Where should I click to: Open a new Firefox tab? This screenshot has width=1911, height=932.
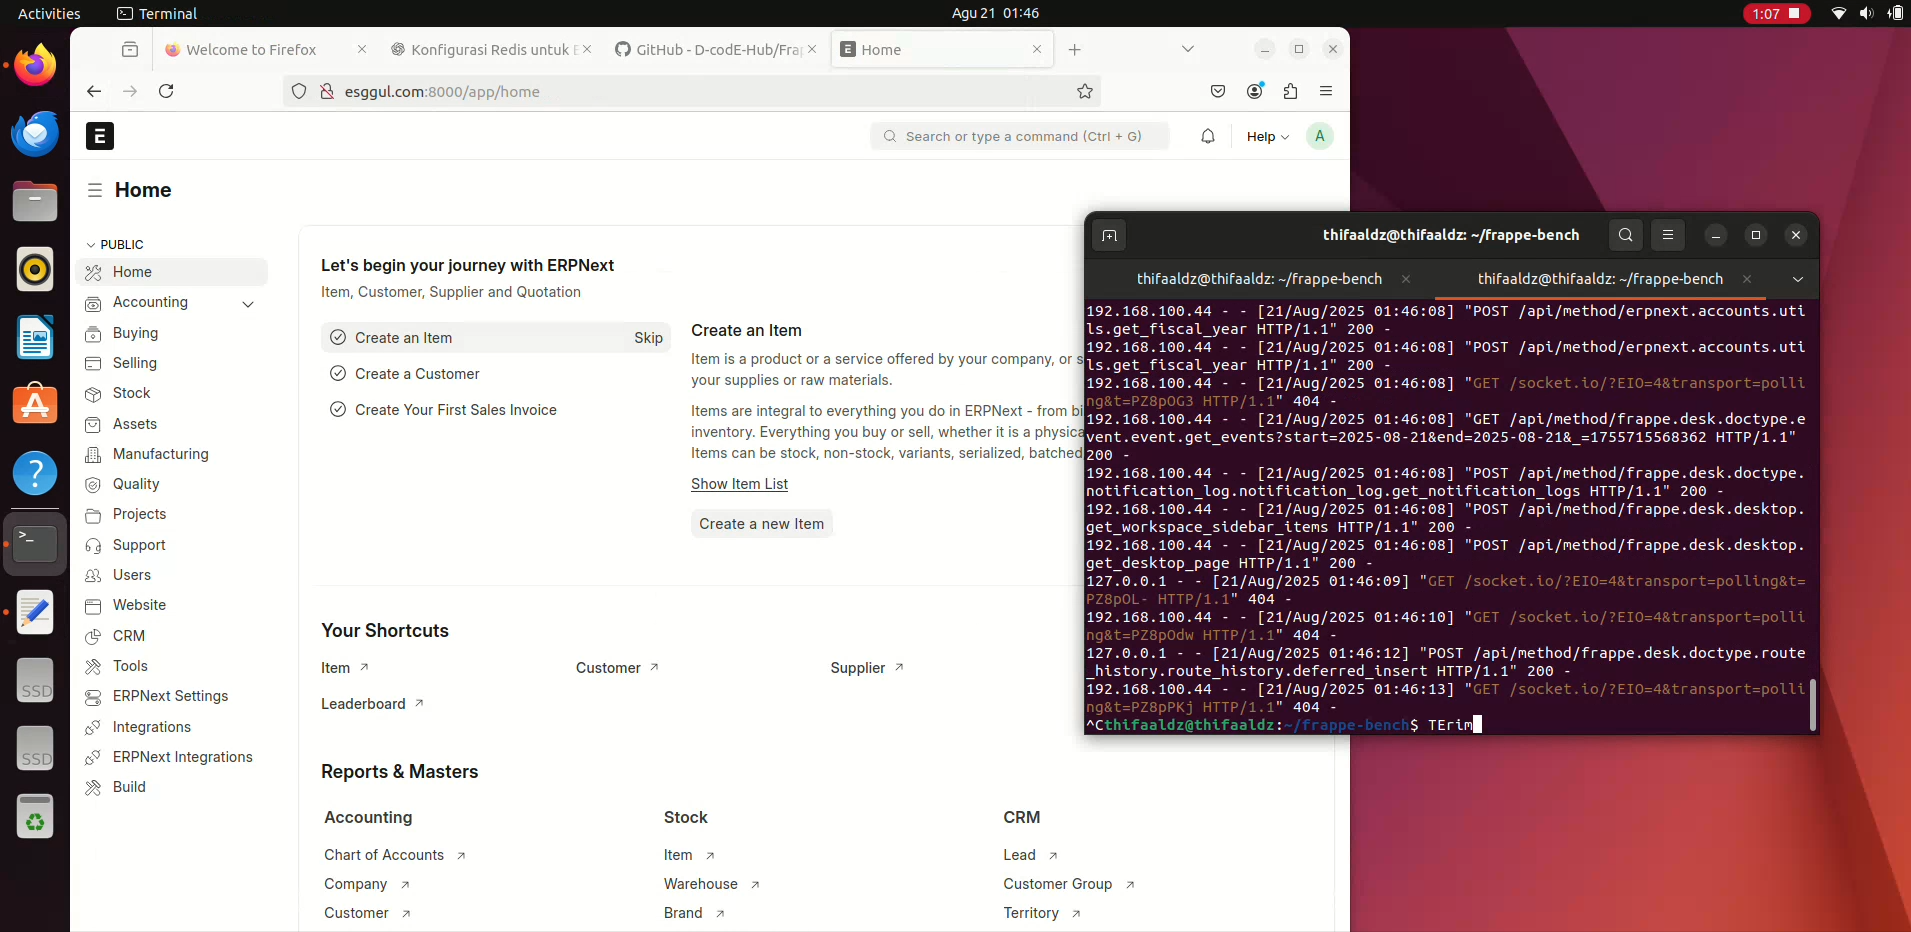[1074, 49]
